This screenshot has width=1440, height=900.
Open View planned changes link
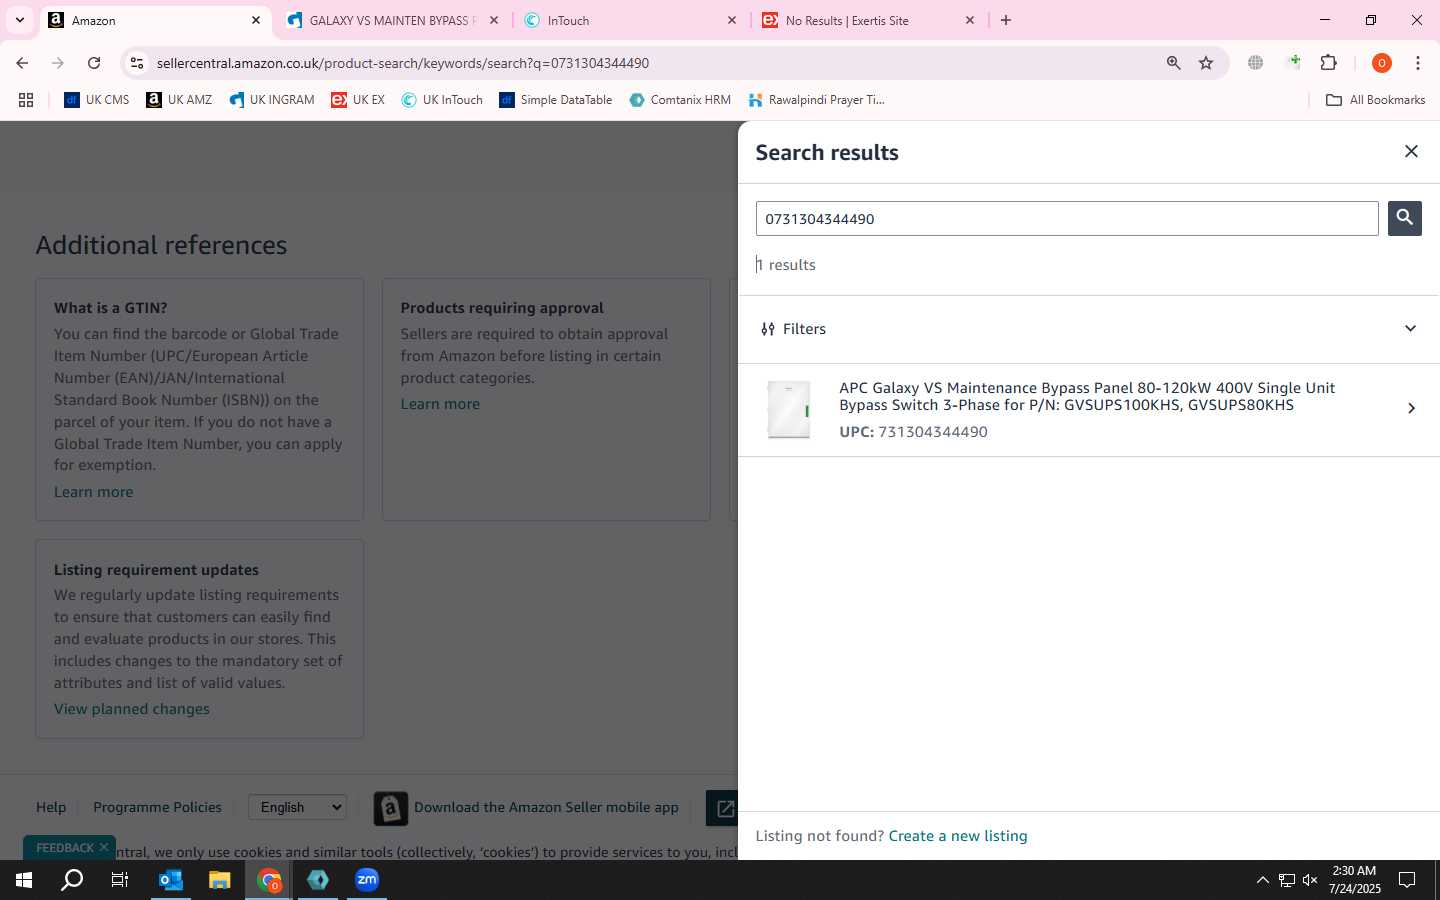click(132, 709)
